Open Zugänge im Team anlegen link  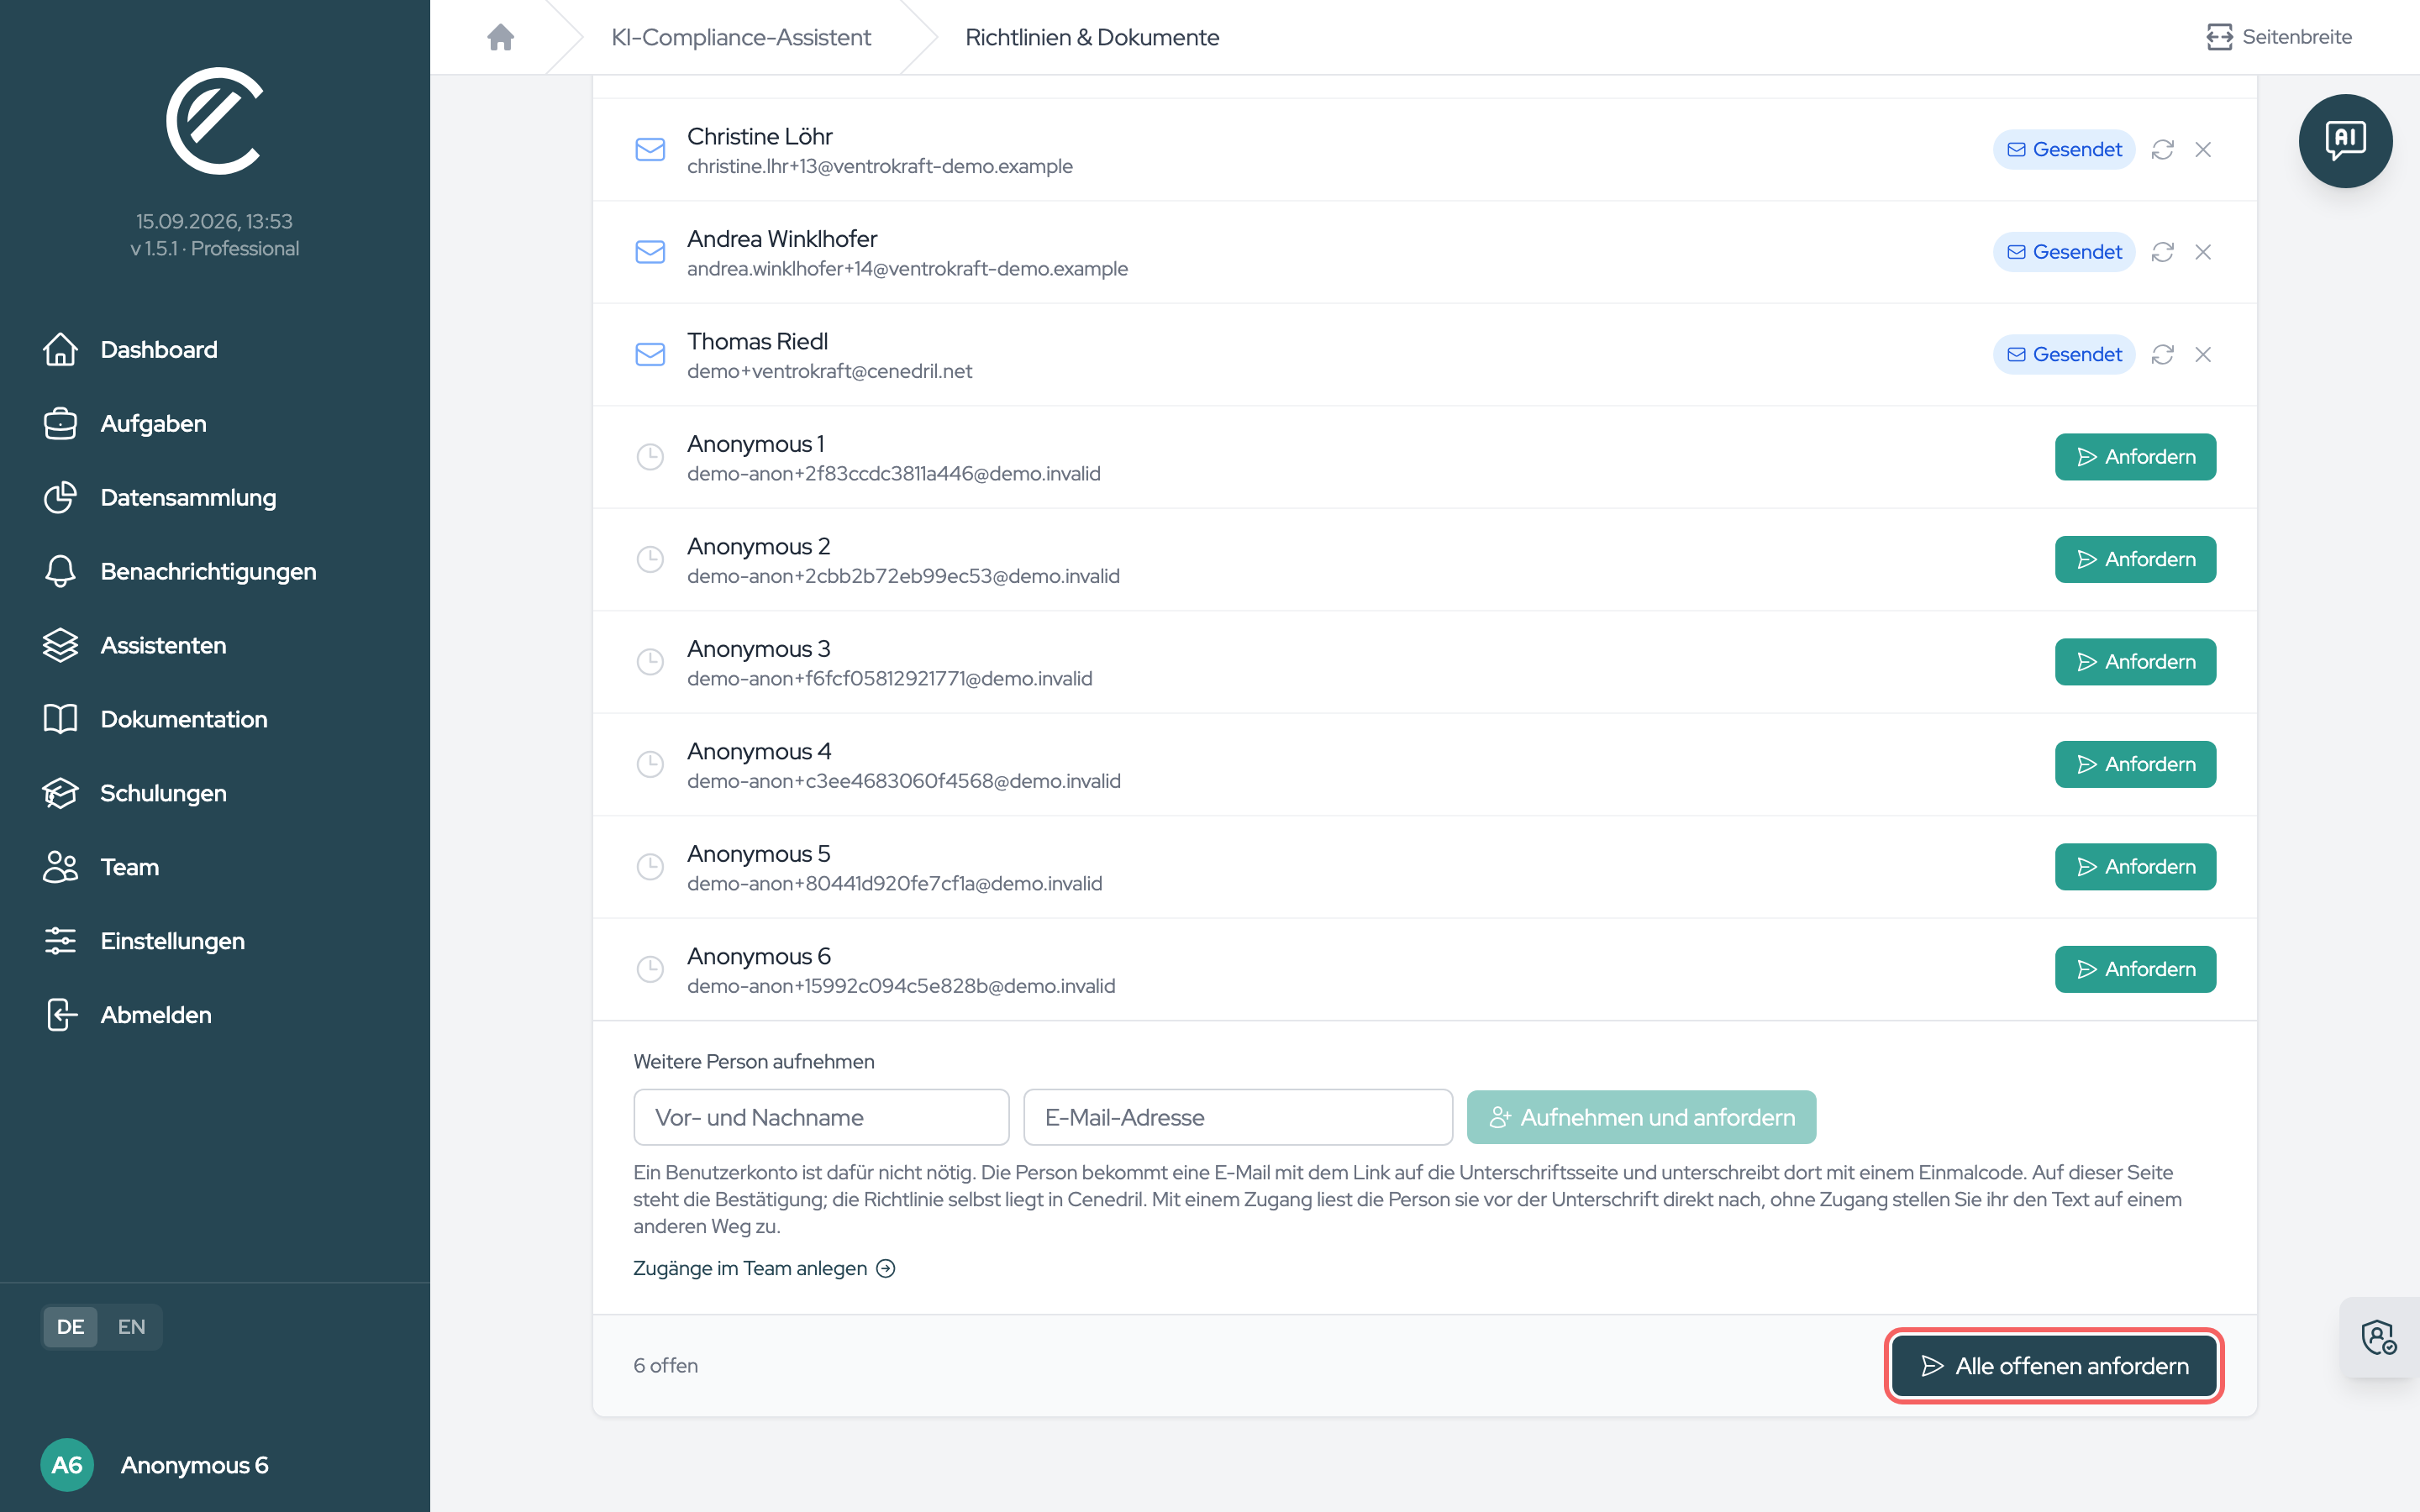coord(764,1268)
